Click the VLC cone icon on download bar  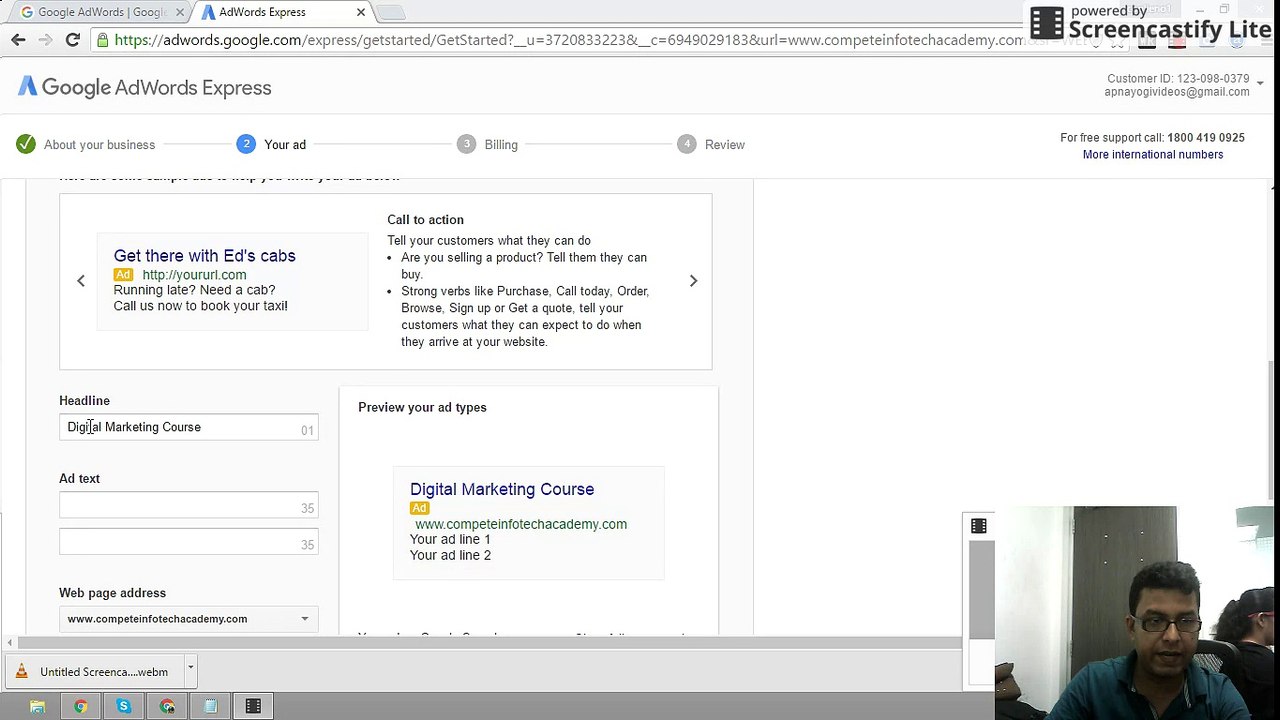pyautogui.click(x=21, y=672)
